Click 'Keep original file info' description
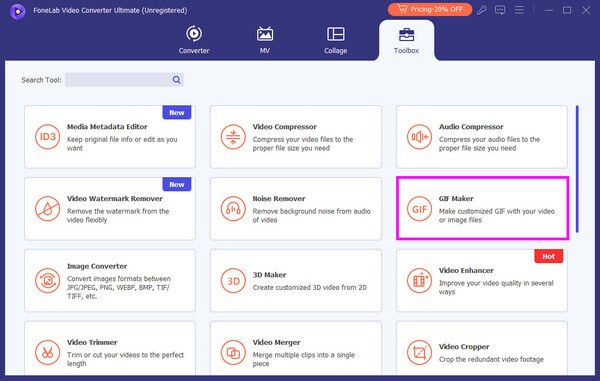This screenshot has height=381, width=600. pos(122,143)
